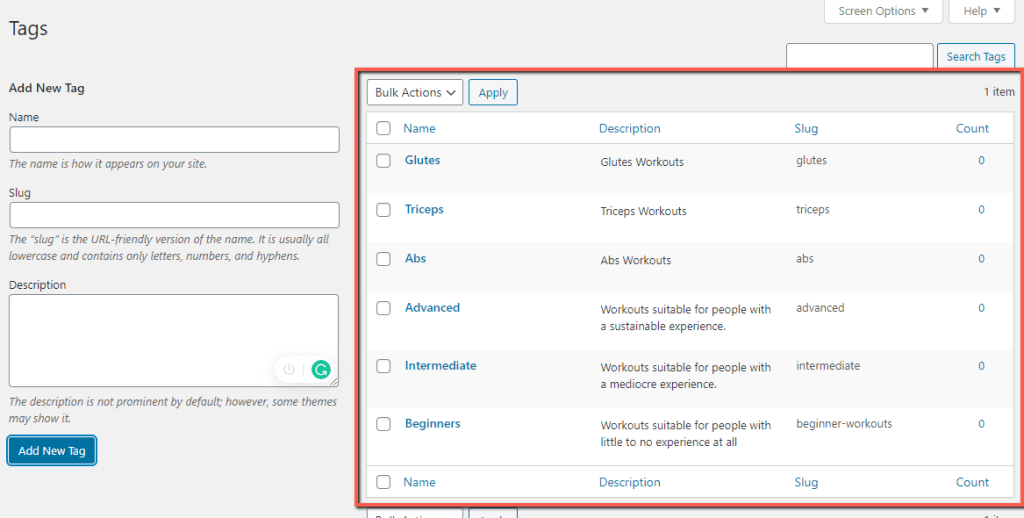This screenshot has width=1024, height=518.
Task: Click the green Grammarly icon in Description box
Action: pos(321,370)
